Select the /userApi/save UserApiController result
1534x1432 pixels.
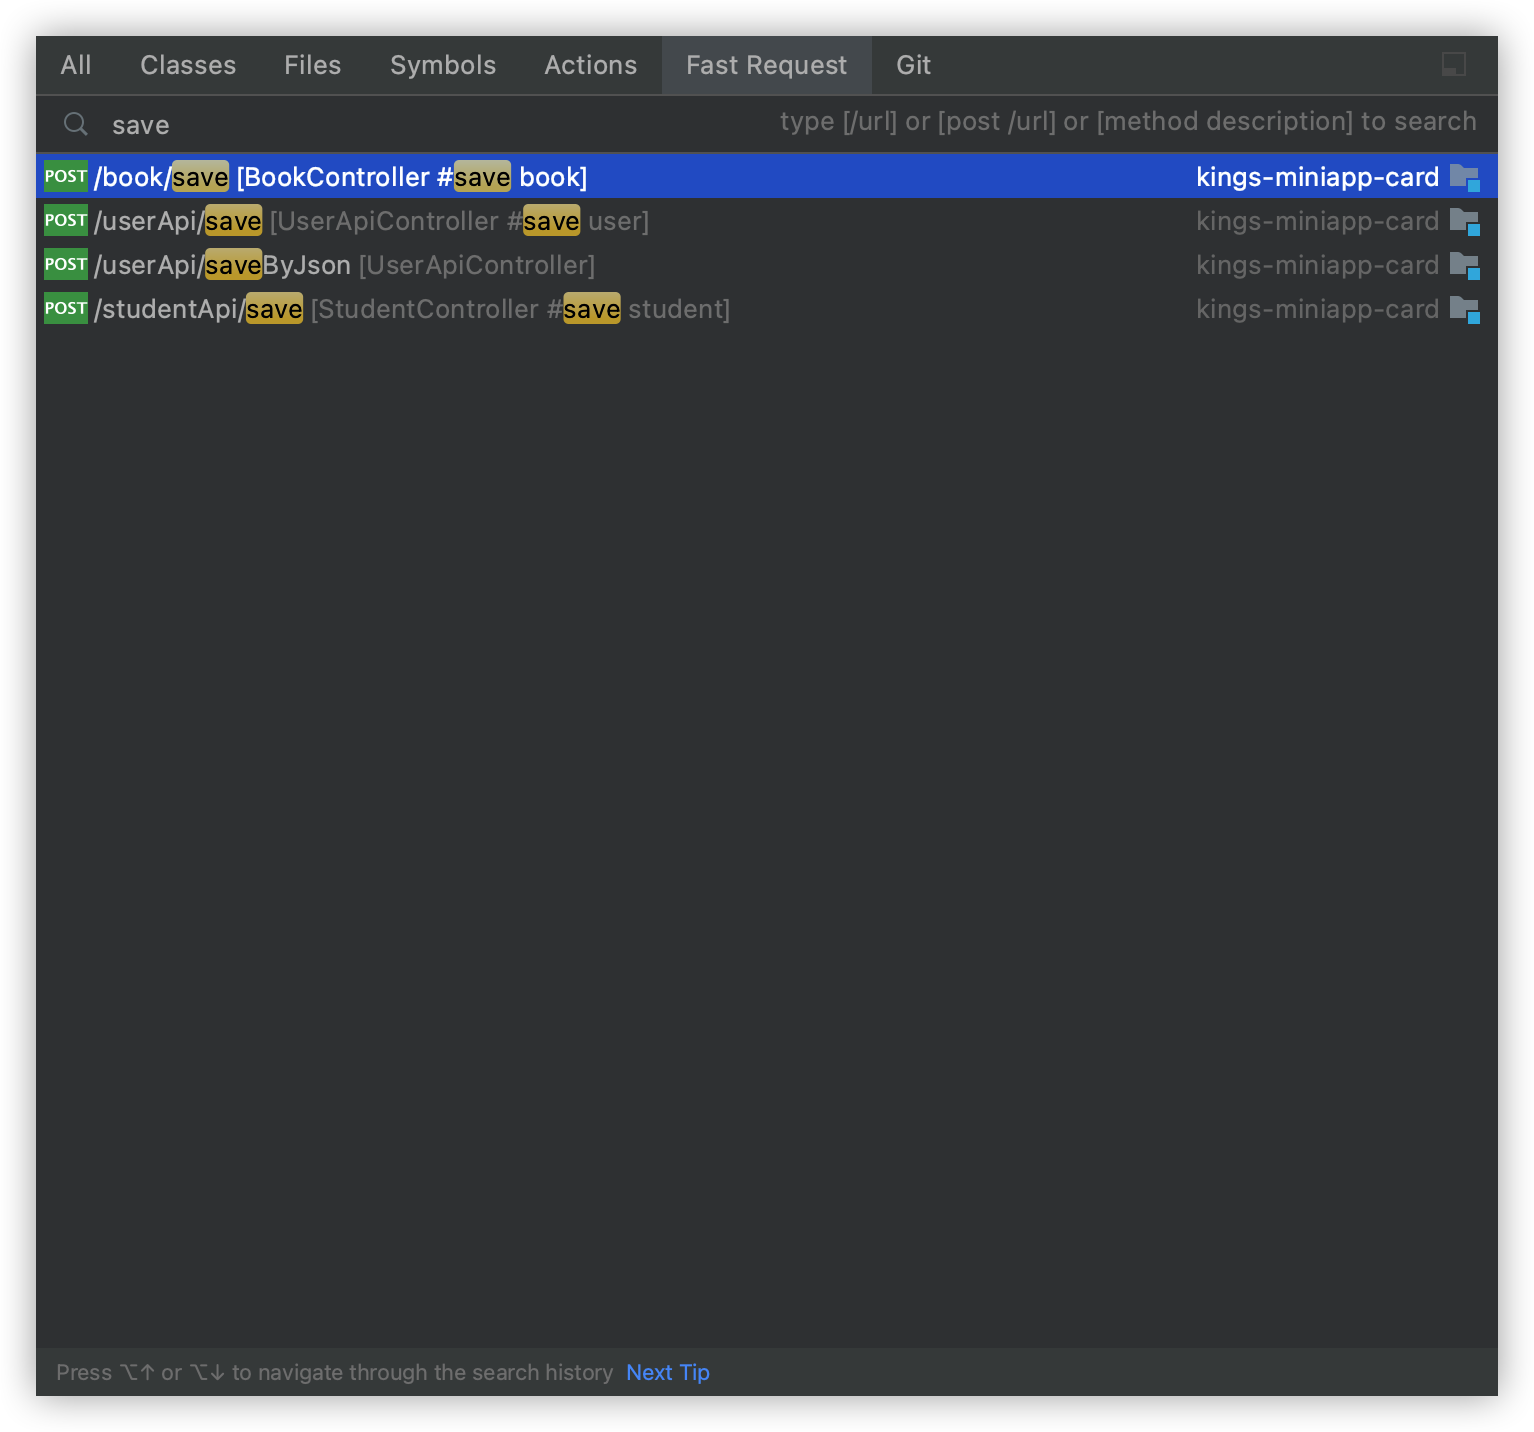(371, 221)
